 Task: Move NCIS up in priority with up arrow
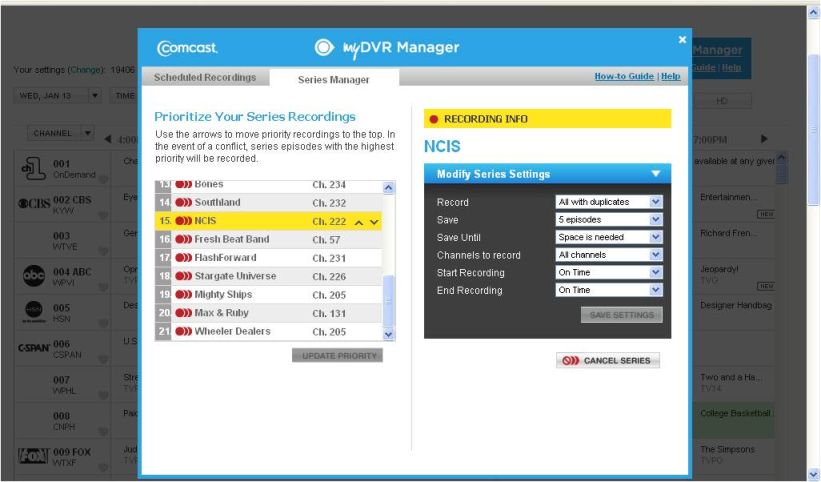pos(358,222)
